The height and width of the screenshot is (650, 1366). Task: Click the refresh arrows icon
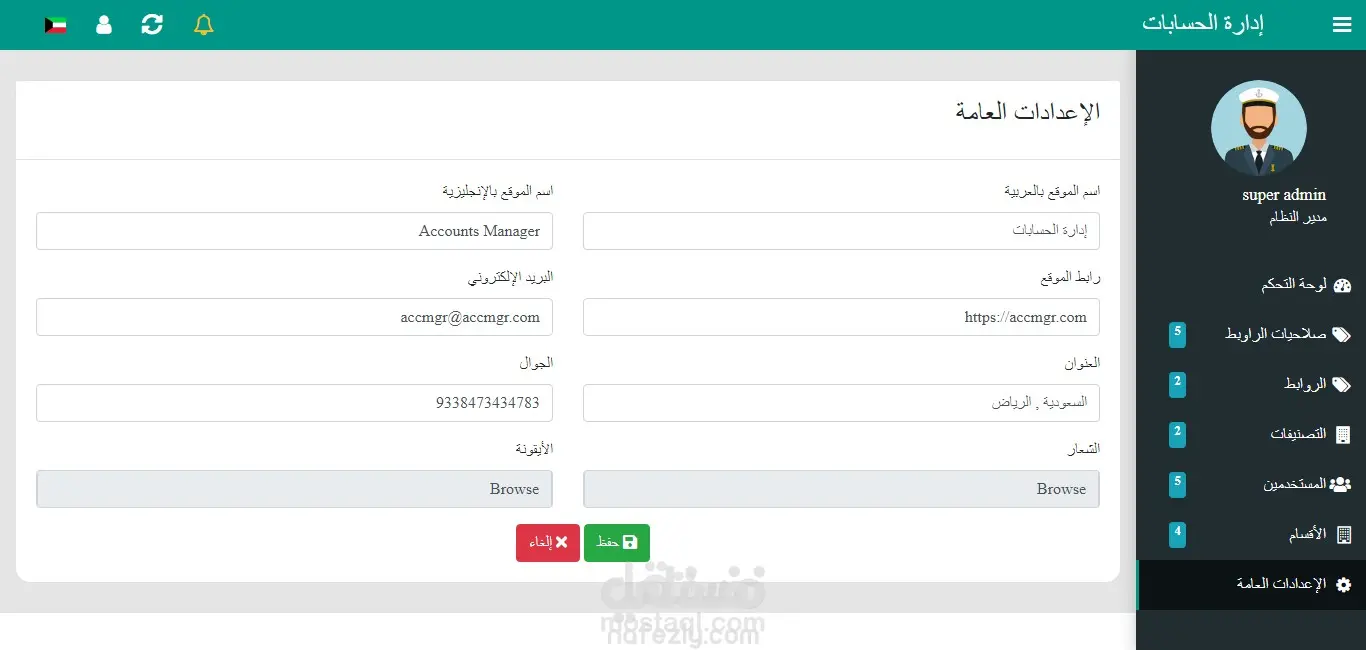[152, 25]
